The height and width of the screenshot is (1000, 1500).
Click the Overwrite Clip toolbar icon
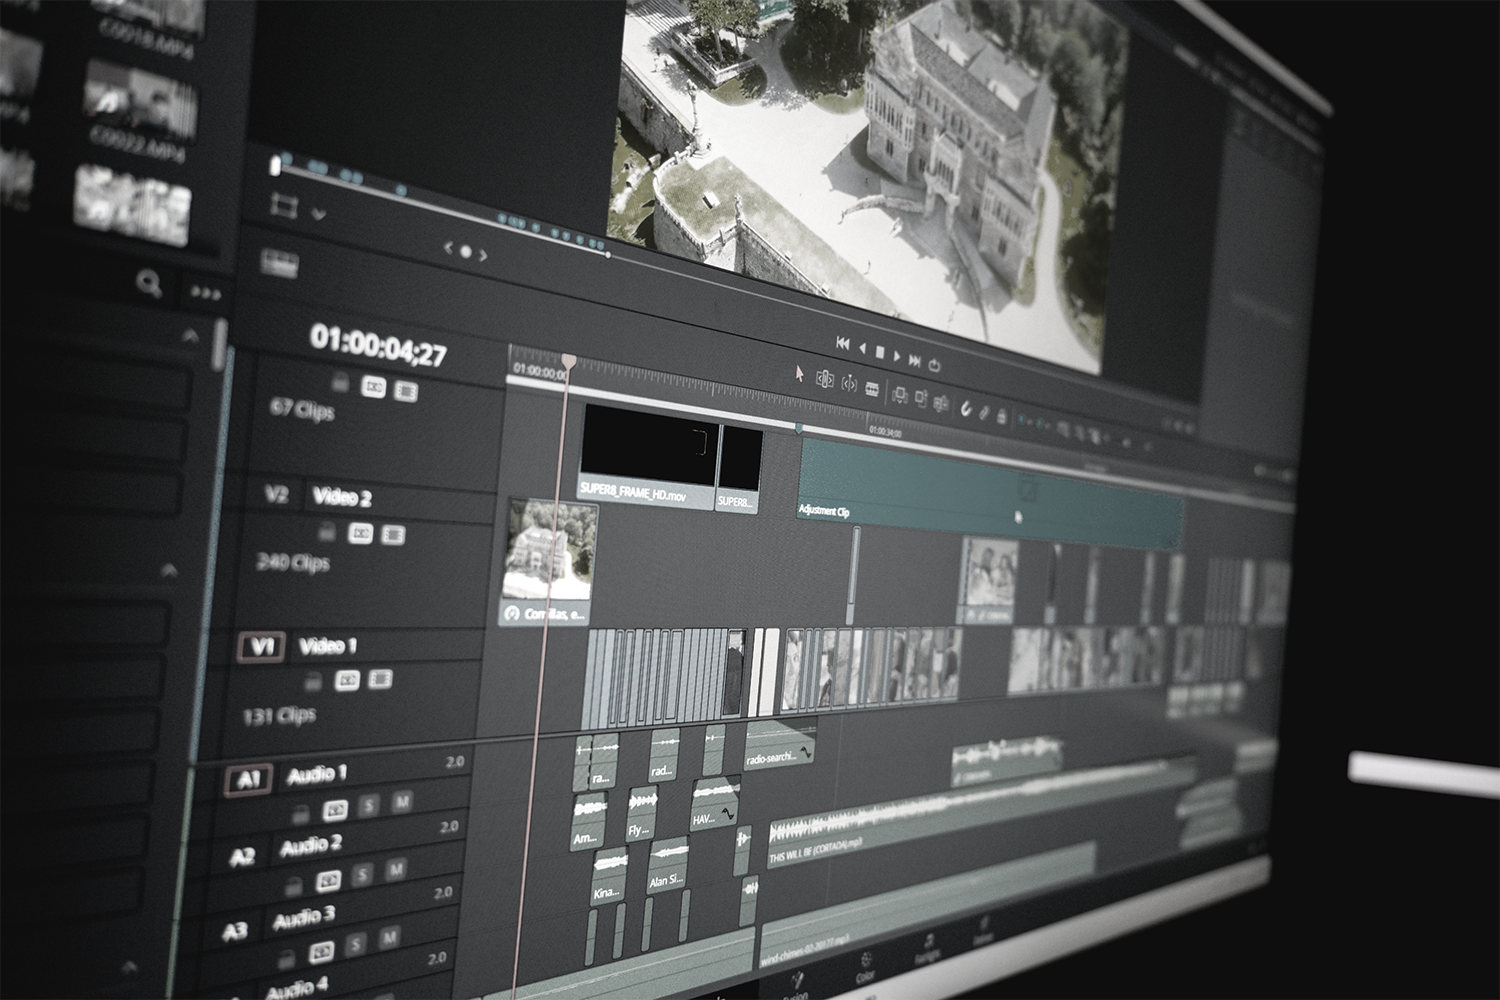coord(920,400)
